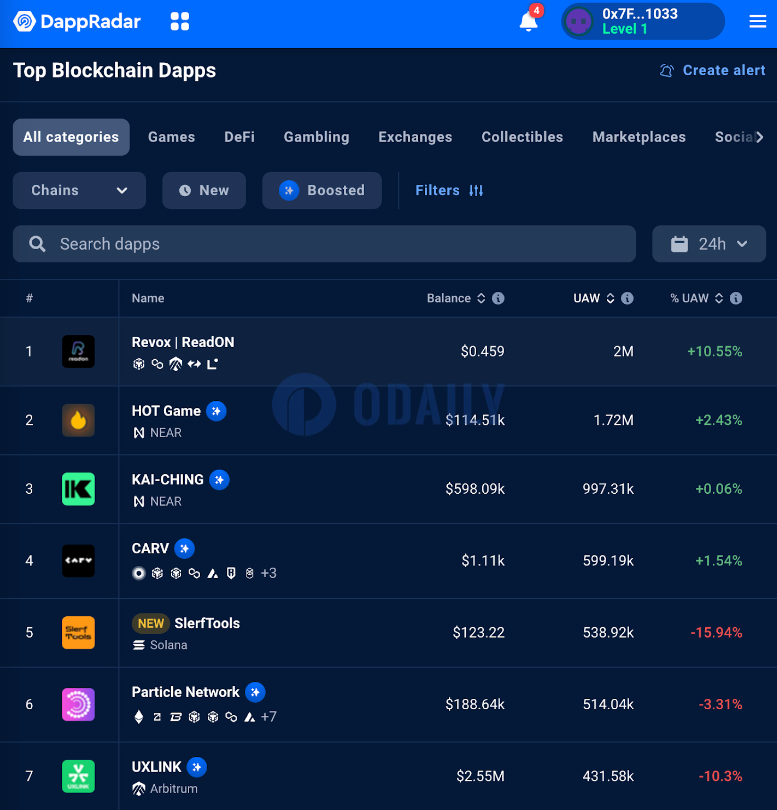Click KAI-CHING balance $598.09k

point(475,489)
